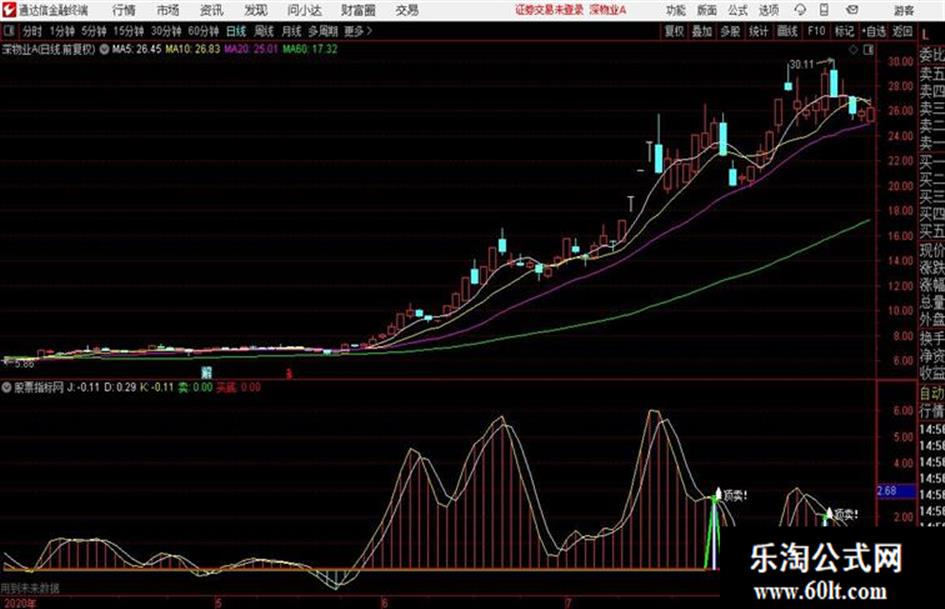This screenshot has height=609, width=945.
Task: Click the panel layout icon beside 分时
Action: [8, 31]
